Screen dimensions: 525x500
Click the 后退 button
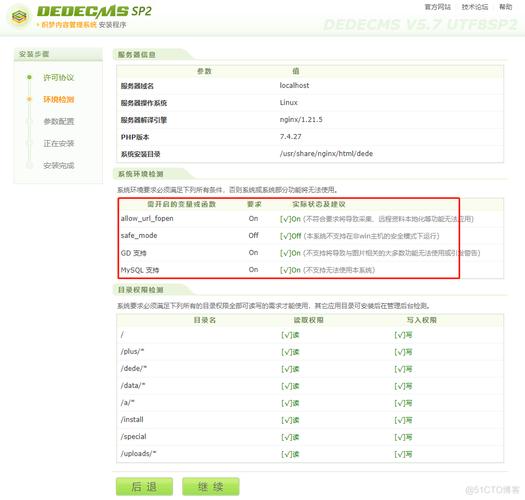144,487
